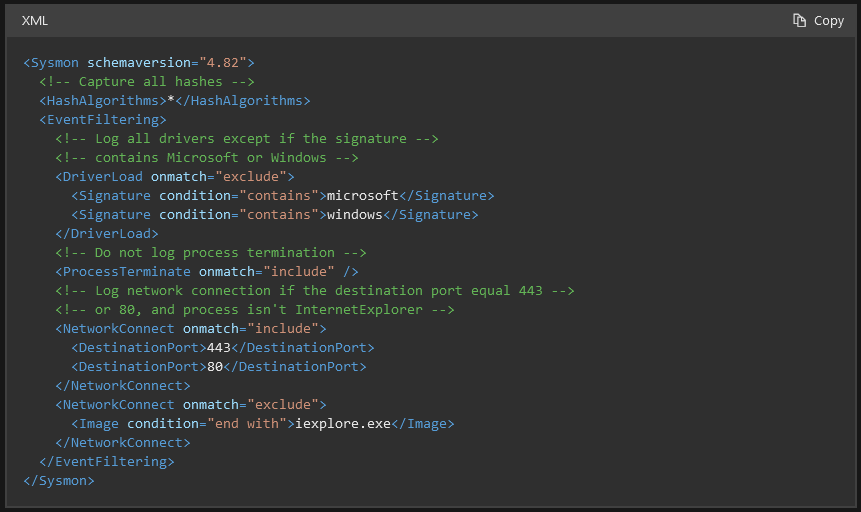Click the DestinationPort 80 line
Viewport: 861px width, 512px height.
(219, 366)
